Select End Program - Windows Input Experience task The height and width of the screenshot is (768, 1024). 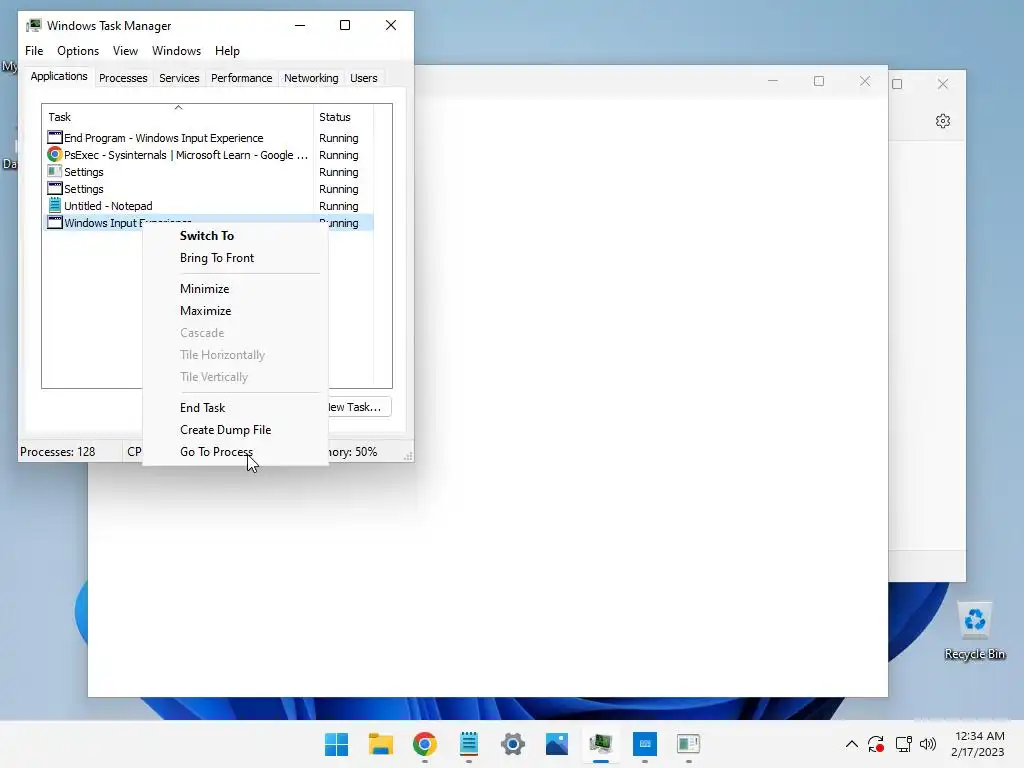click(x=208, y=138)
